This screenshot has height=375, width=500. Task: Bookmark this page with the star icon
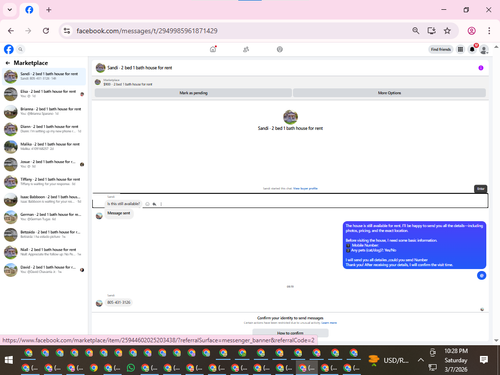click(x=447, y=31)
